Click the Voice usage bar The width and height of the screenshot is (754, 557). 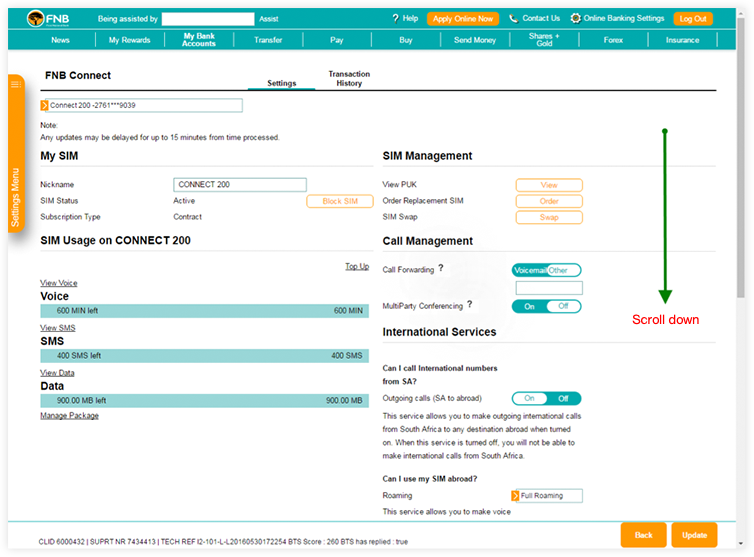point(205,311)
